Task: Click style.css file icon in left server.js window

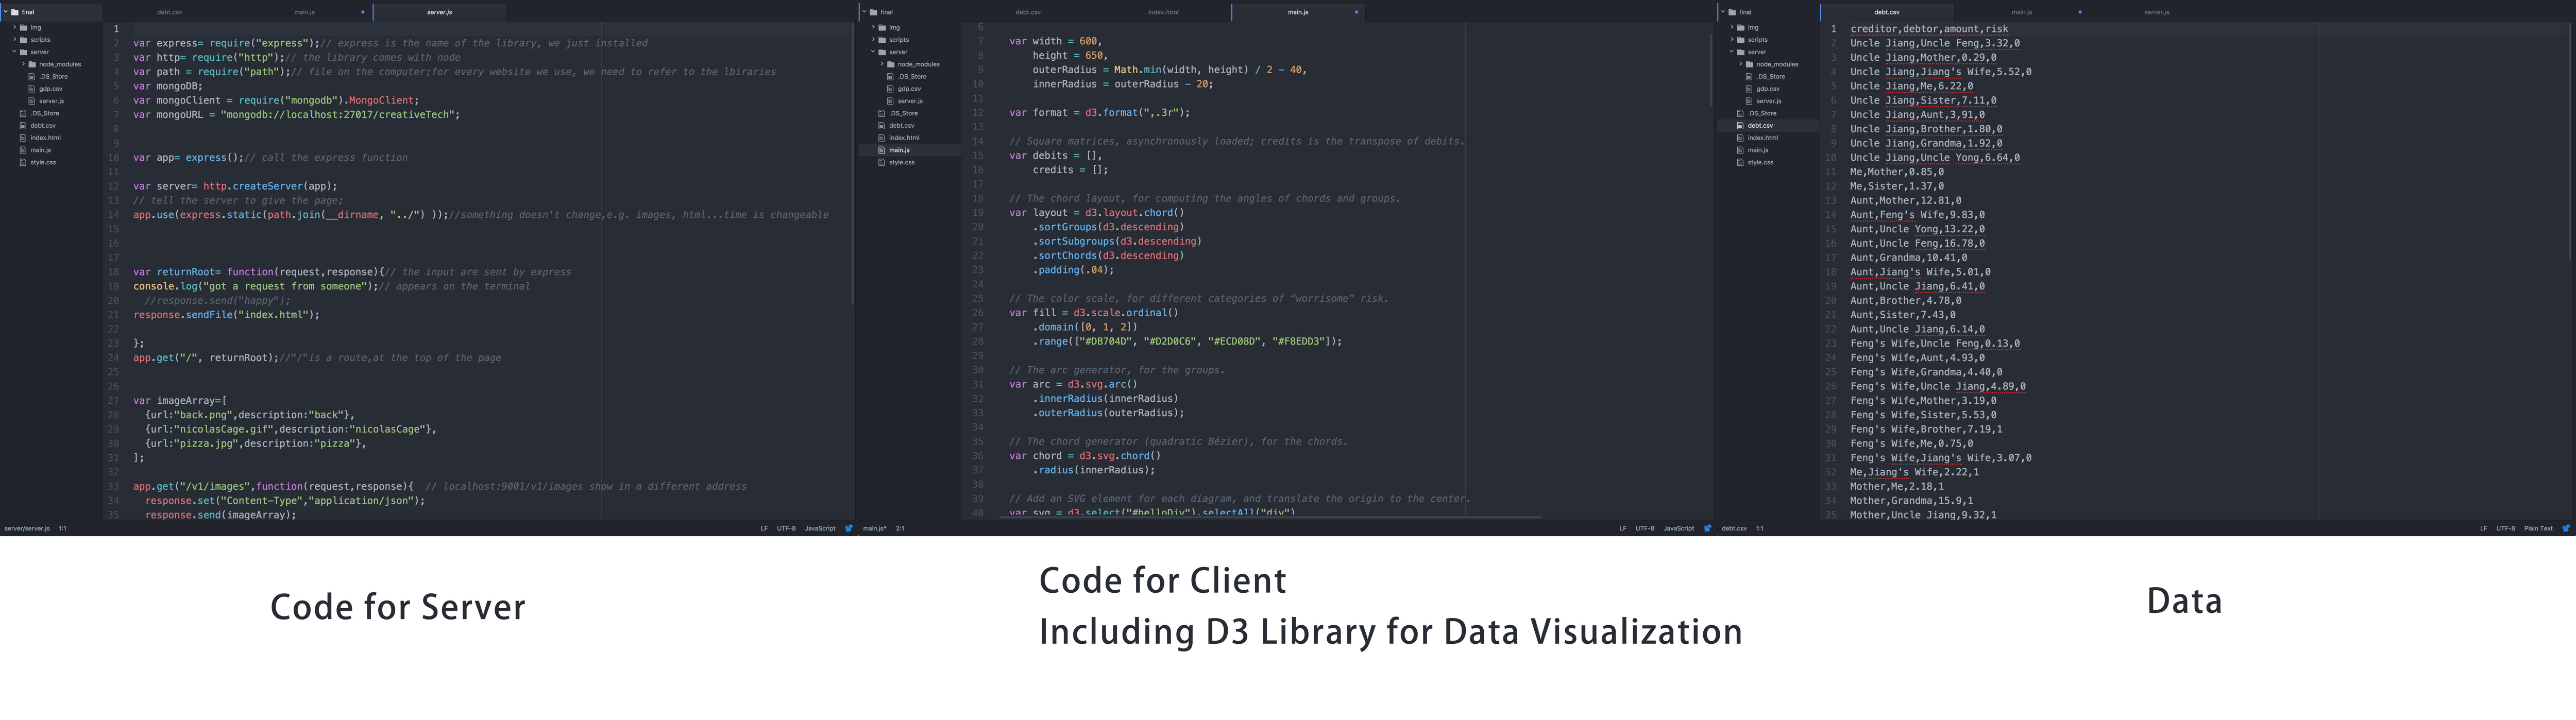Action: point(23,162)
